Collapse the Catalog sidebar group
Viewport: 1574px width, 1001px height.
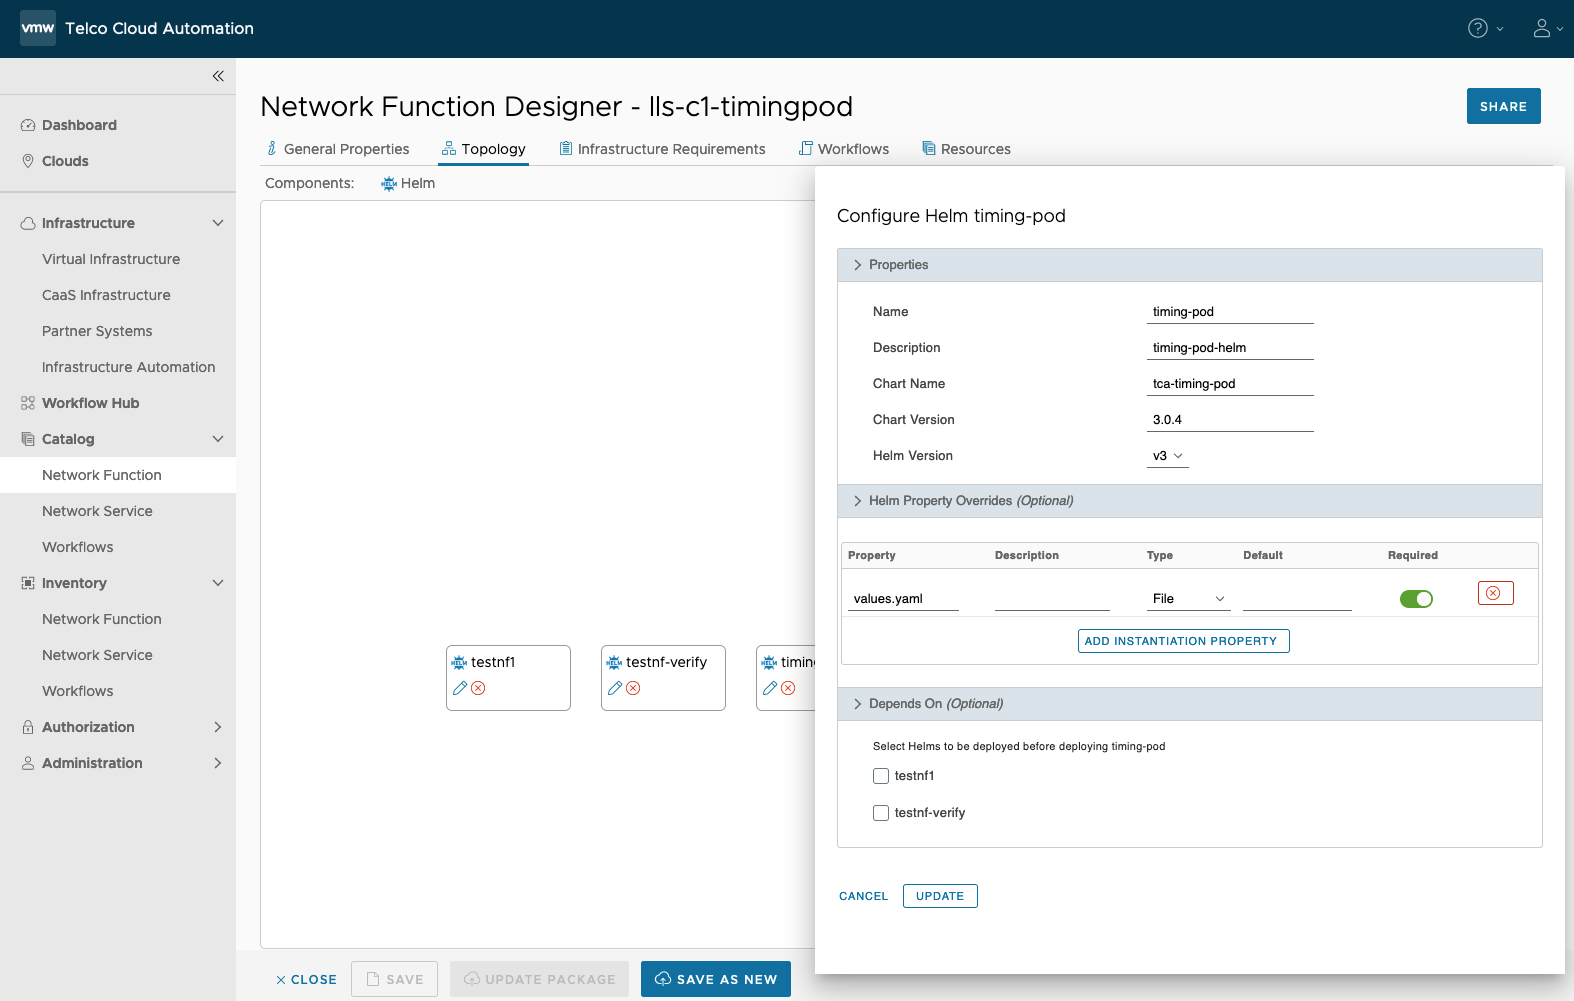pos(218,439)
